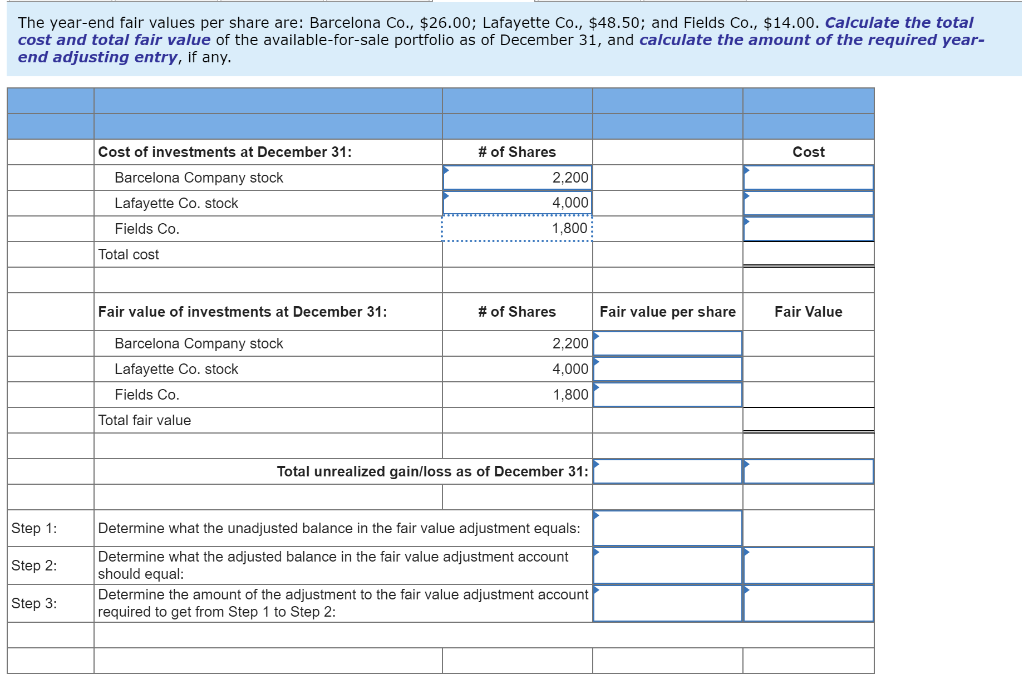Click the 'Step 3:' label
Screen dimensions: 1024x684
34,604
